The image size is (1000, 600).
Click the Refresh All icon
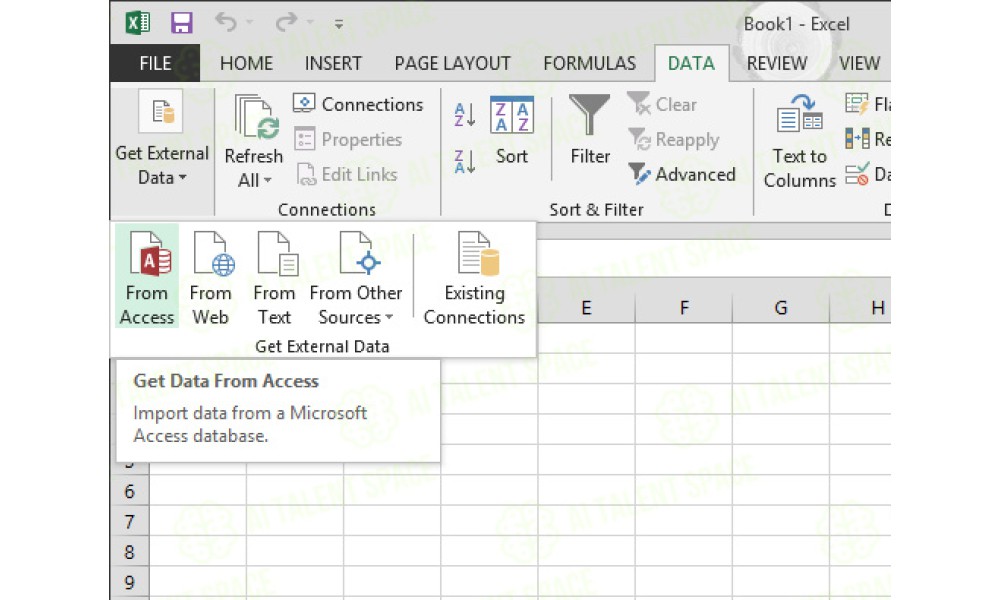tap(256, 117)
